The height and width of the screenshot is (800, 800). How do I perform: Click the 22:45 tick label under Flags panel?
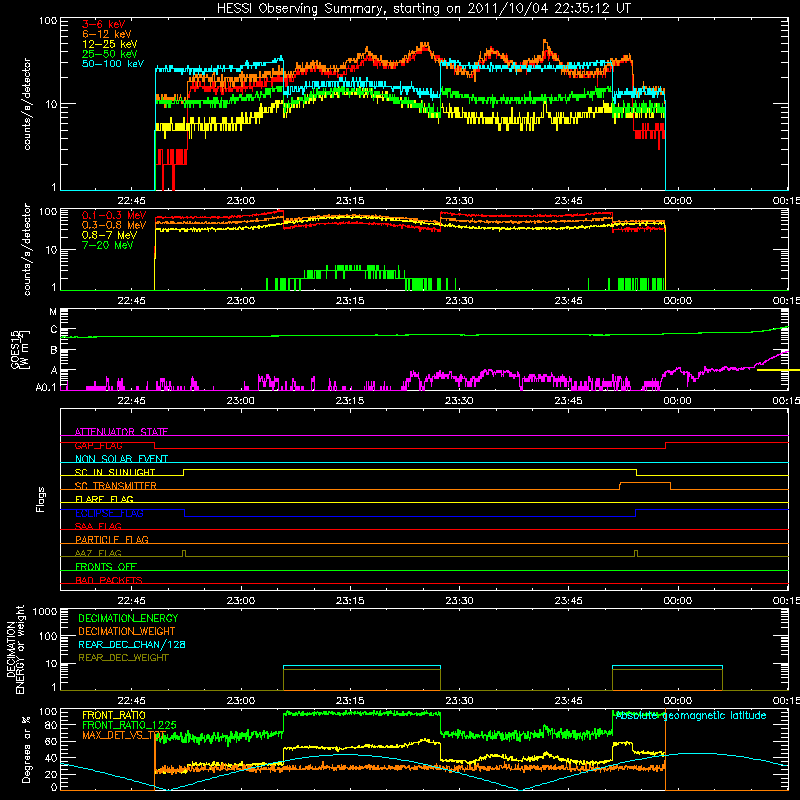coord(131,601)
